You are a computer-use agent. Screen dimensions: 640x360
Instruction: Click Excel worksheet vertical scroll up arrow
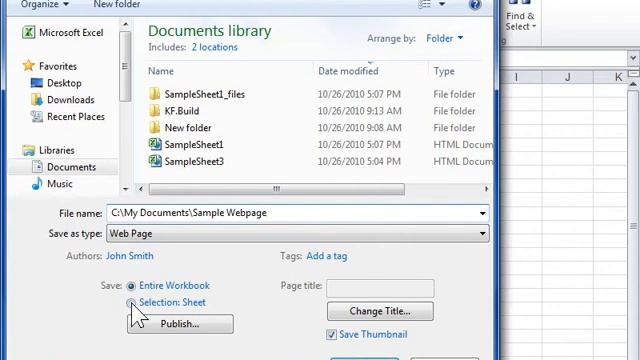pos(633,84)
